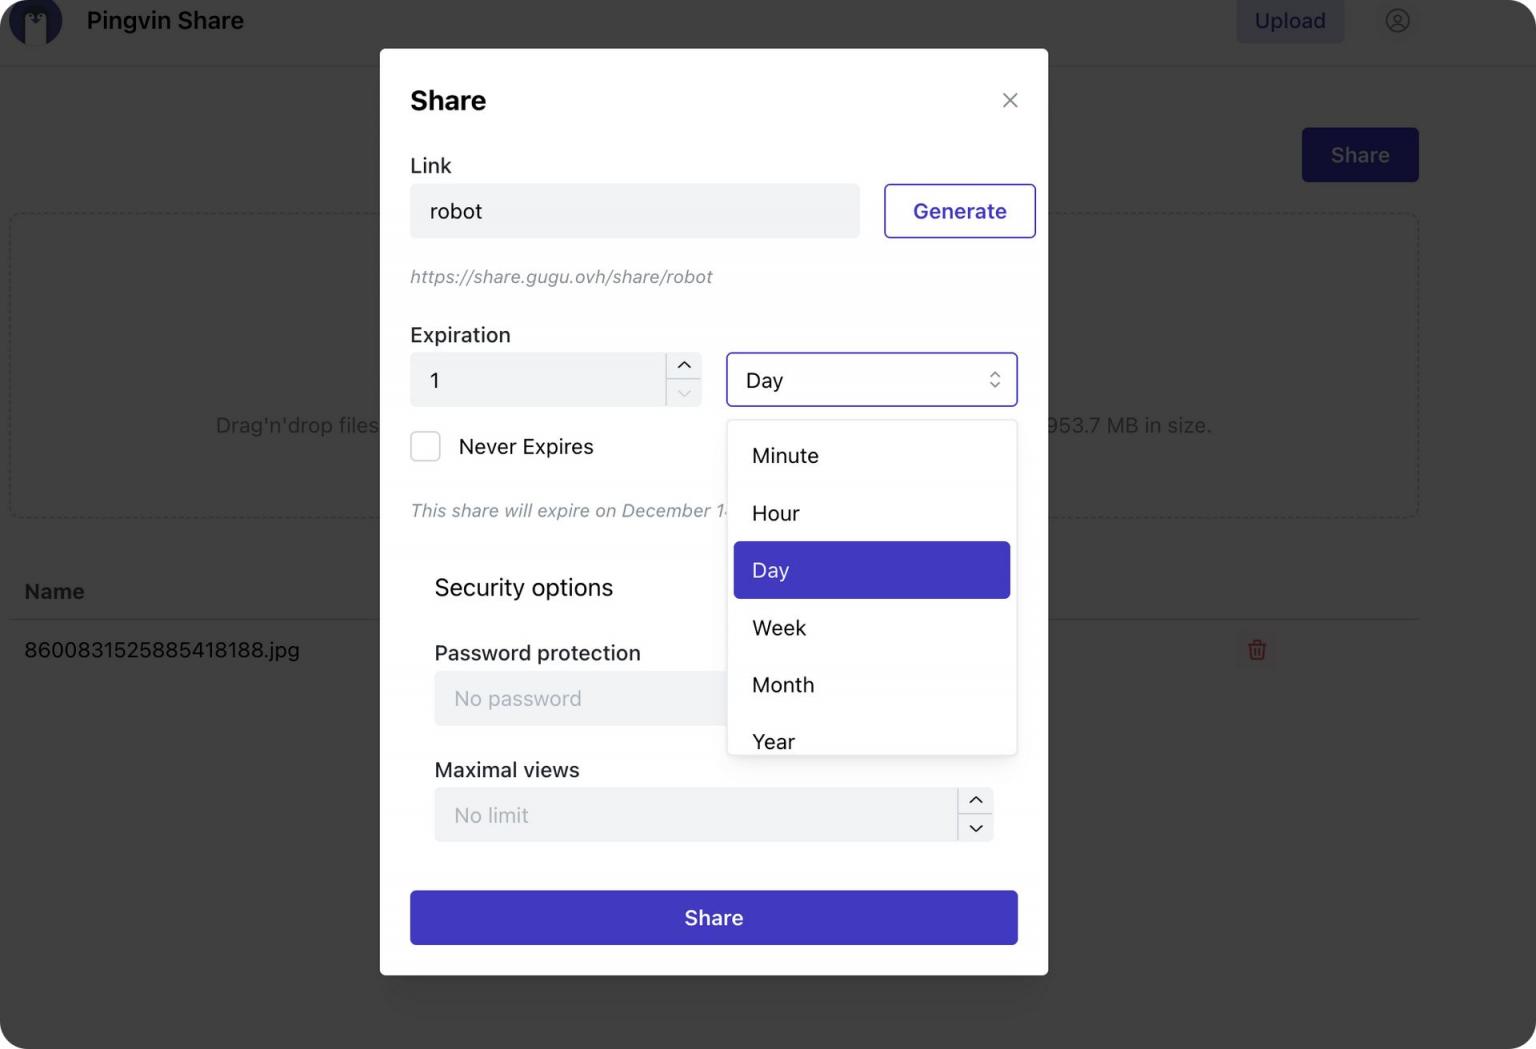The image size is (1536, 1049).
Task: Close the Share dialog with the X icon
Action: click(1010, 100)
